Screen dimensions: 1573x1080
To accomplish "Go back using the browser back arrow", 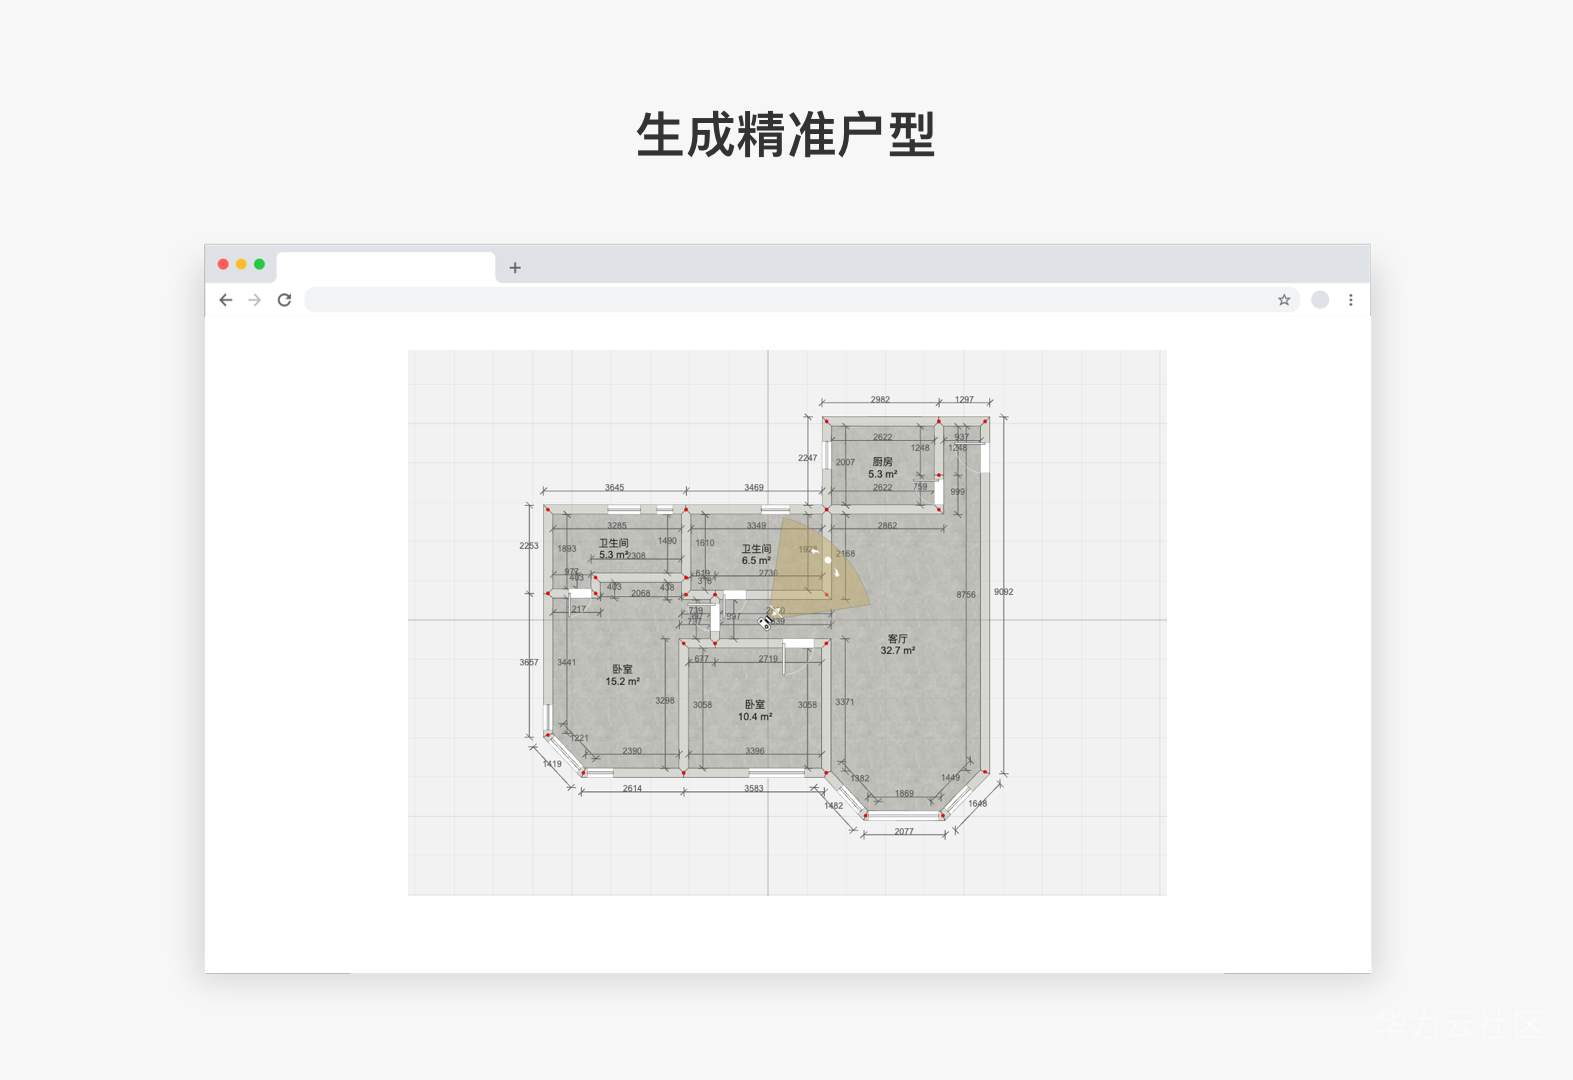I will point(226,300).
